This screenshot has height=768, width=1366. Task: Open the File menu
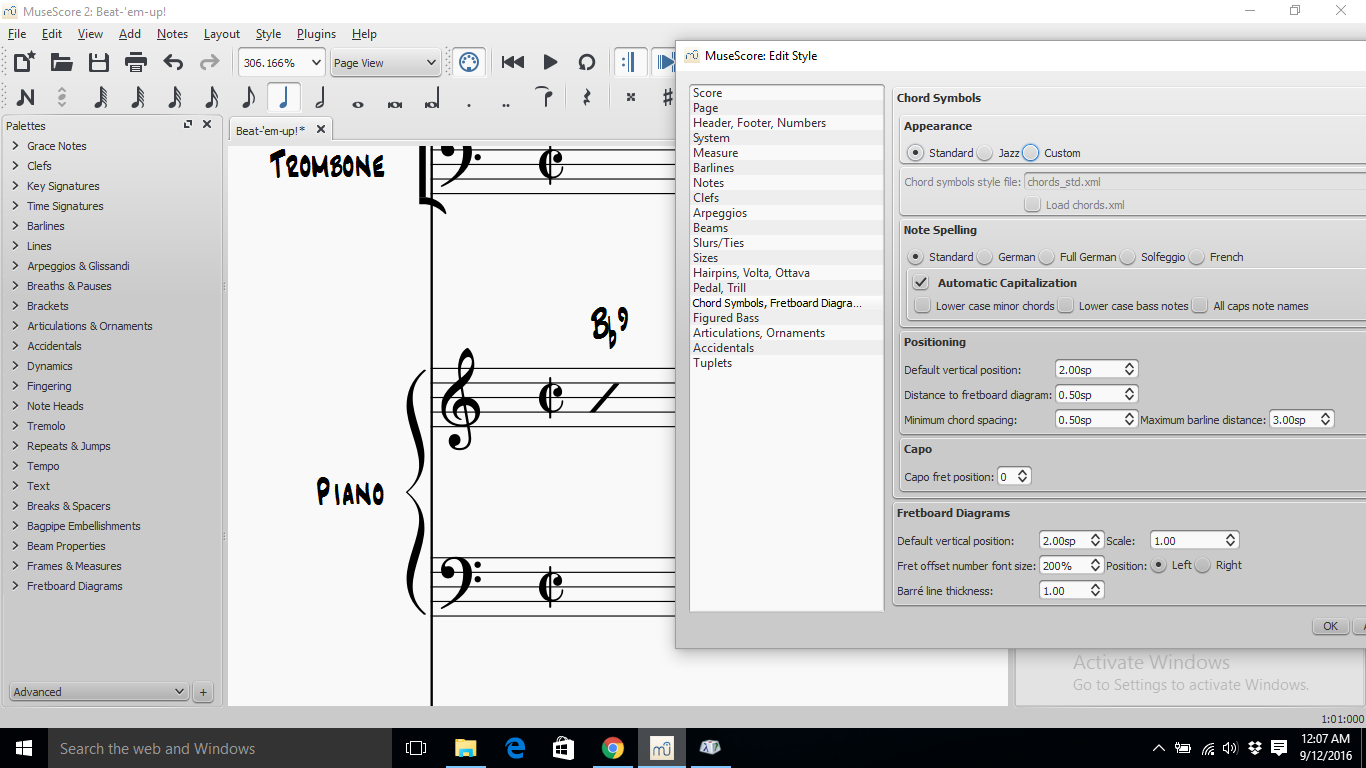pyautogui.click(x=17, y=34)
